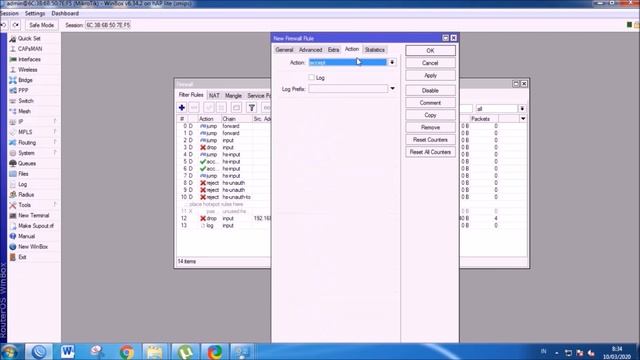Click the Windows Start button
This screenshot has height=360, width=640.
(9, 351)
